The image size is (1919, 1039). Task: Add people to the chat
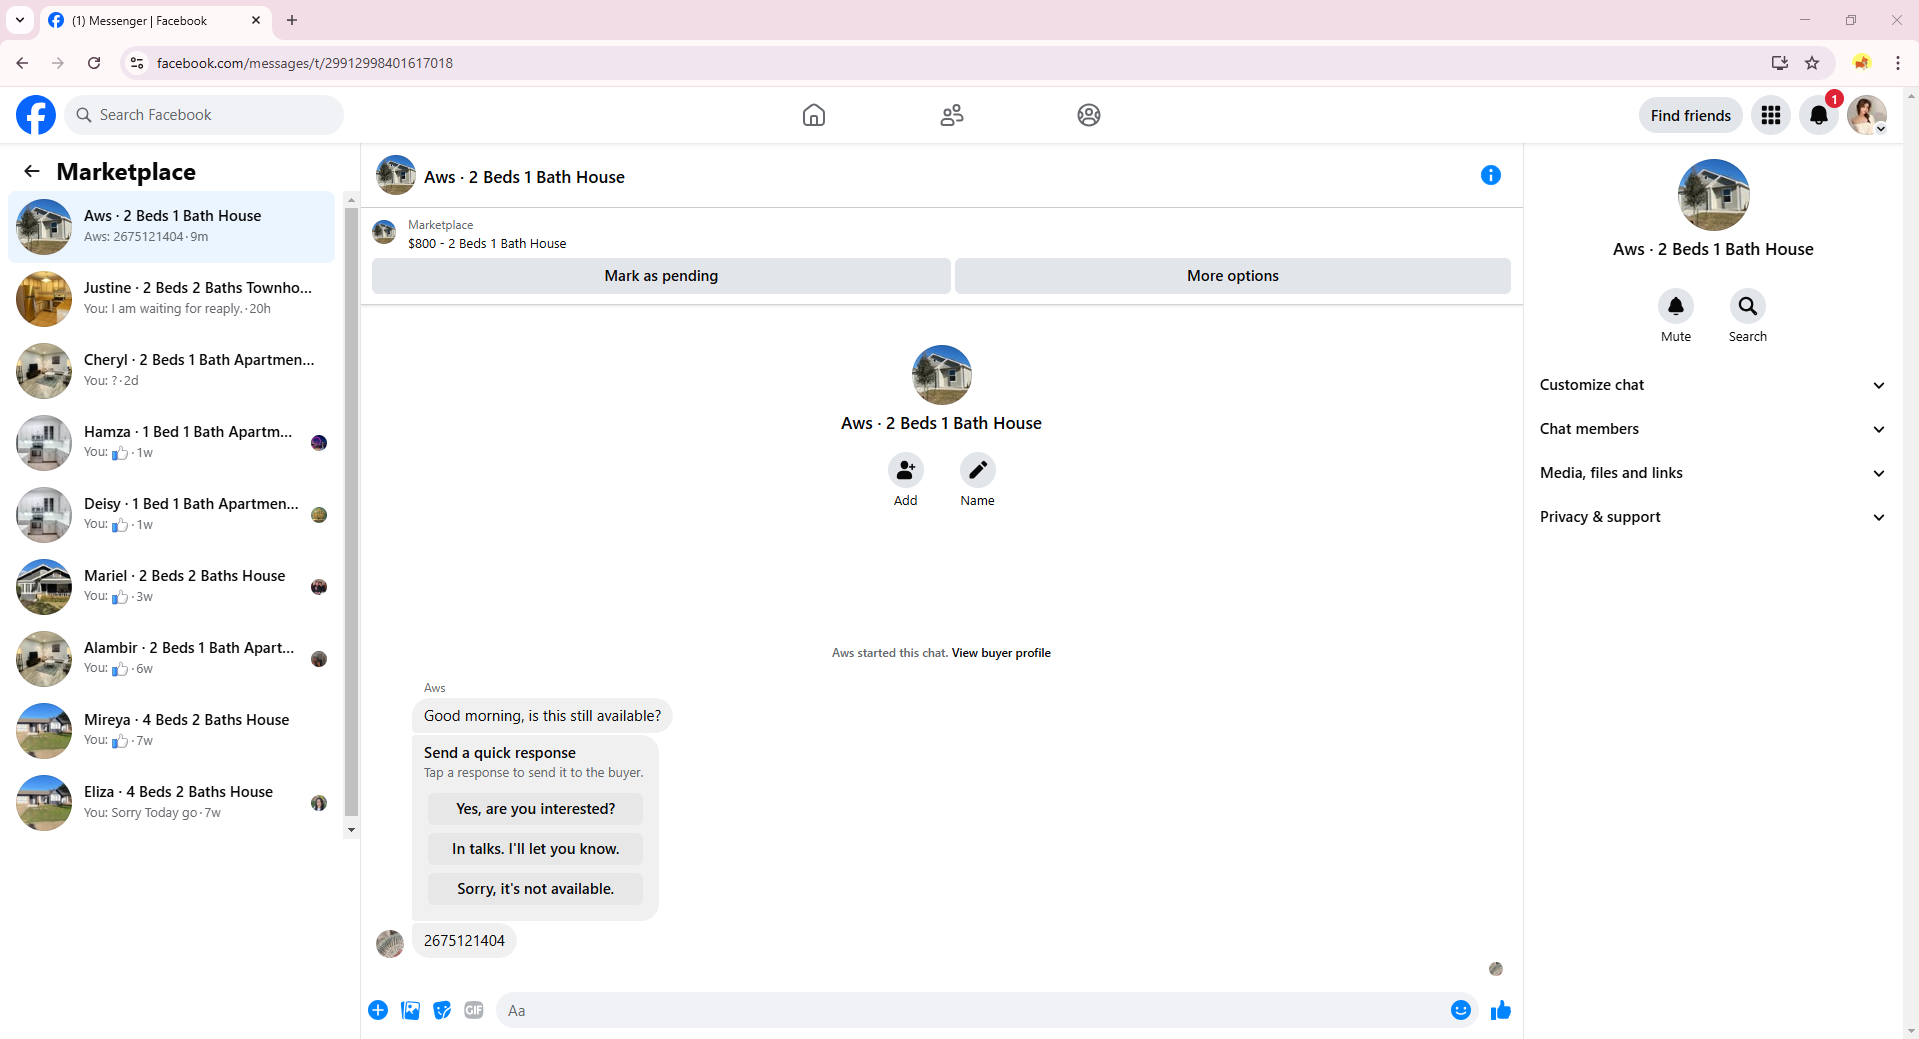point(906,470)
